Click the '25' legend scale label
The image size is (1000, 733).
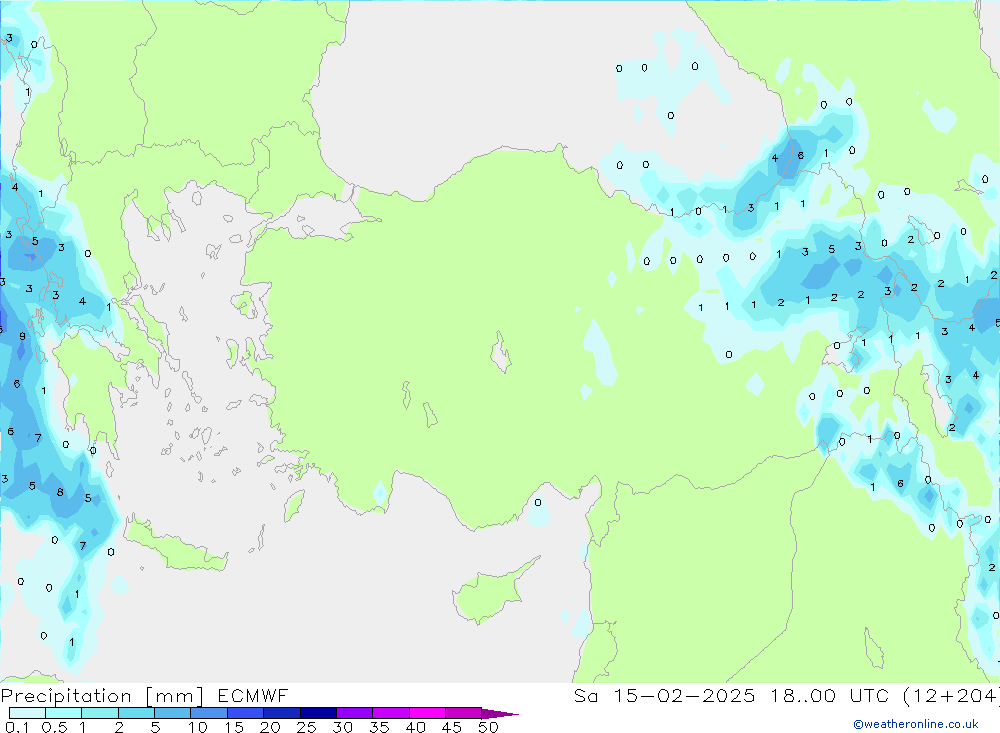coord(306,727)
